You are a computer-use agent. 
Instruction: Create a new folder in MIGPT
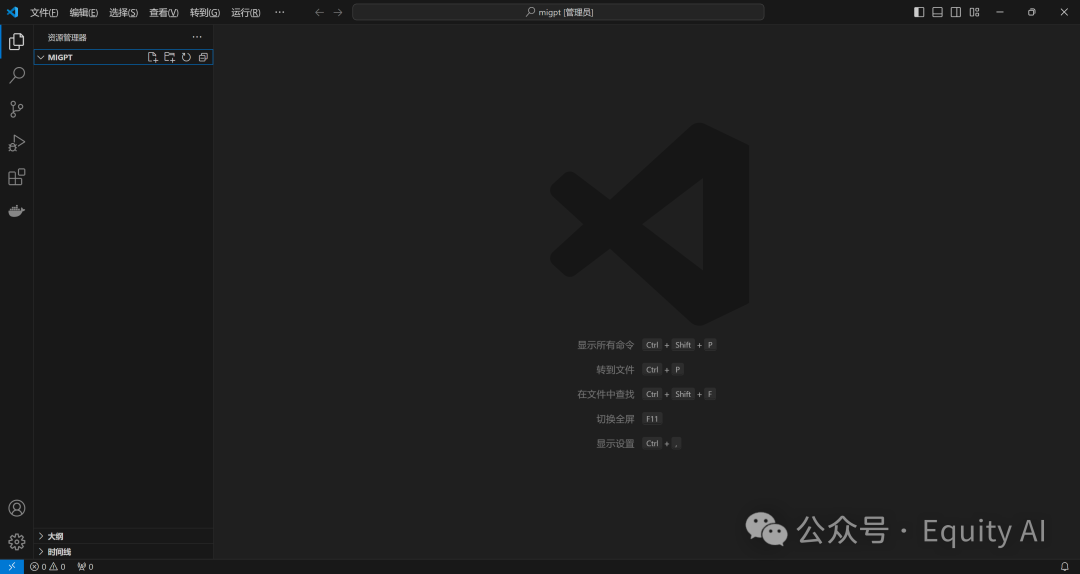tap(169, 57)
